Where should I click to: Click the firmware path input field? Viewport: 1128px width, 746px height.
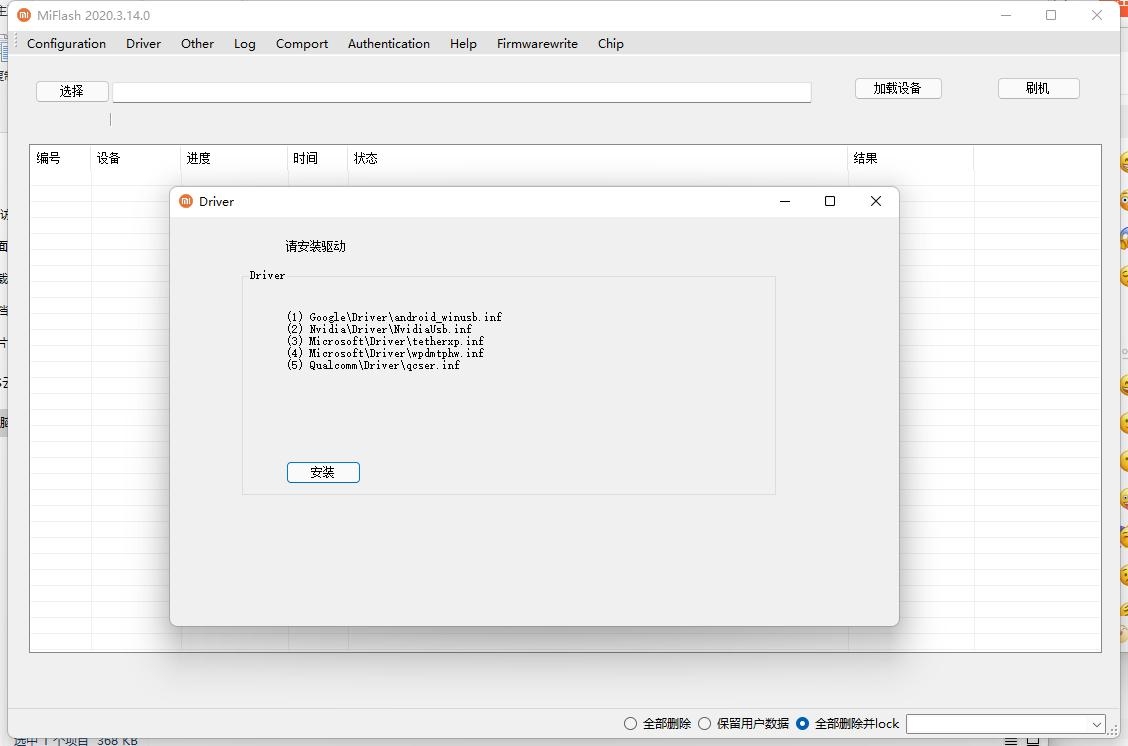(x=461, y=92)
